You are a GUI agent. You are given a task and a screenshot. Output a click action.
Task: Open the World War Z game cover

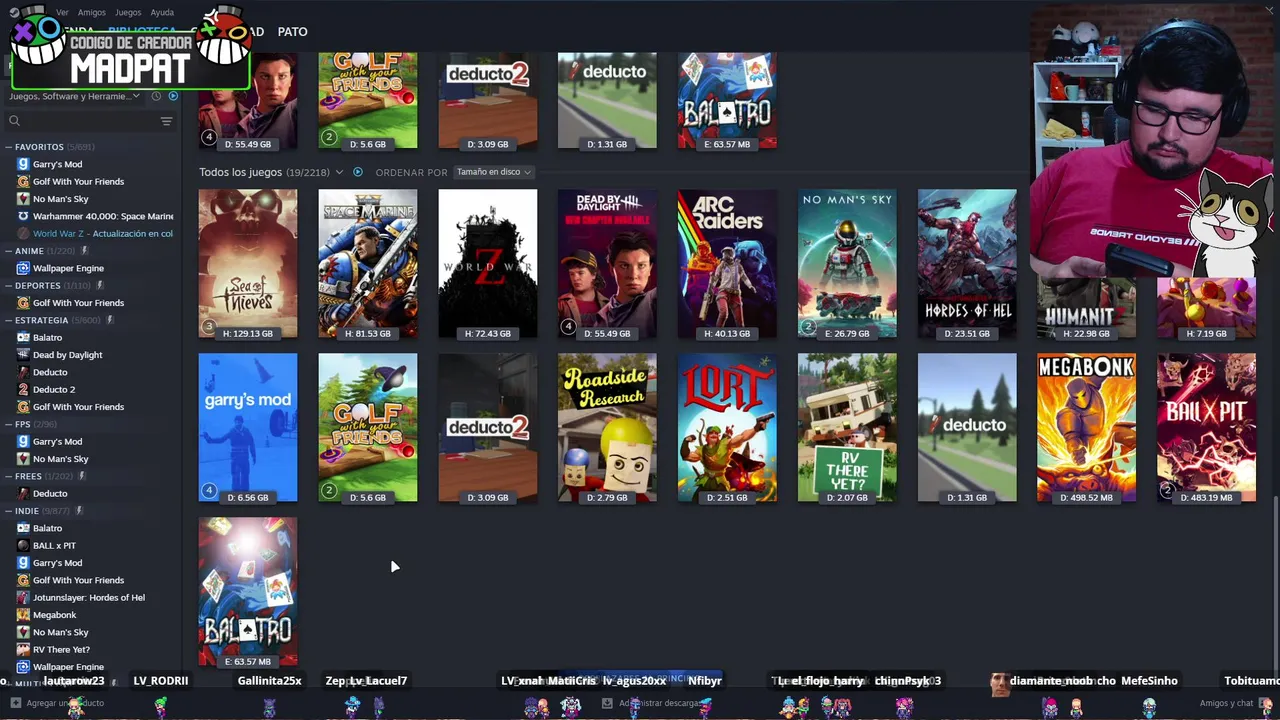coord(488,264)
